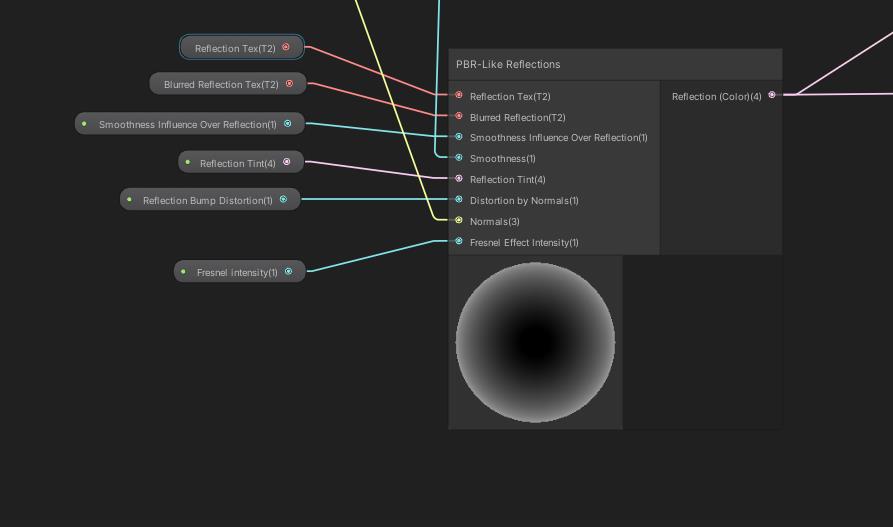Image resolution: width=893 pixels, height=527 pixels.
Task: Click Reflection Tint(4) property node output port
Action: 286,162
